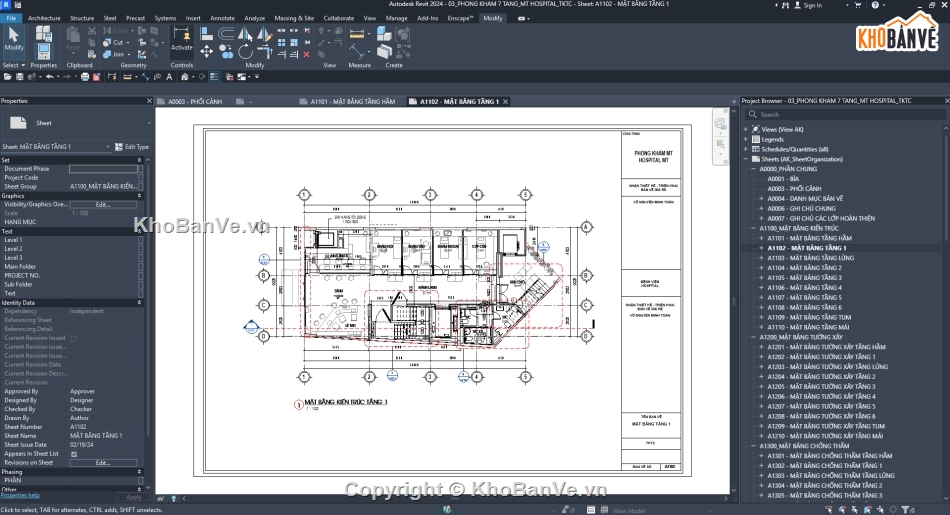Click Sign In in title bar

(x=812, y=5)
